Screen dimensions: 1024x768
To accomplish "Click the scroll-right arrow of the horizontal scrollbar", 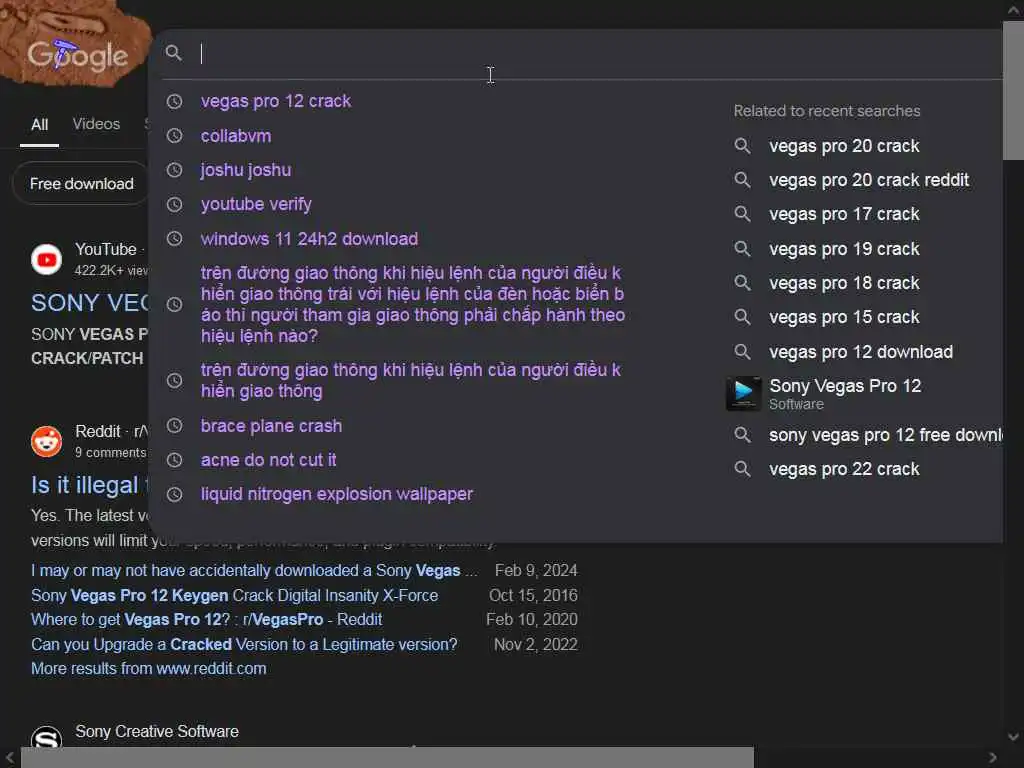I will tap(993, 758).
